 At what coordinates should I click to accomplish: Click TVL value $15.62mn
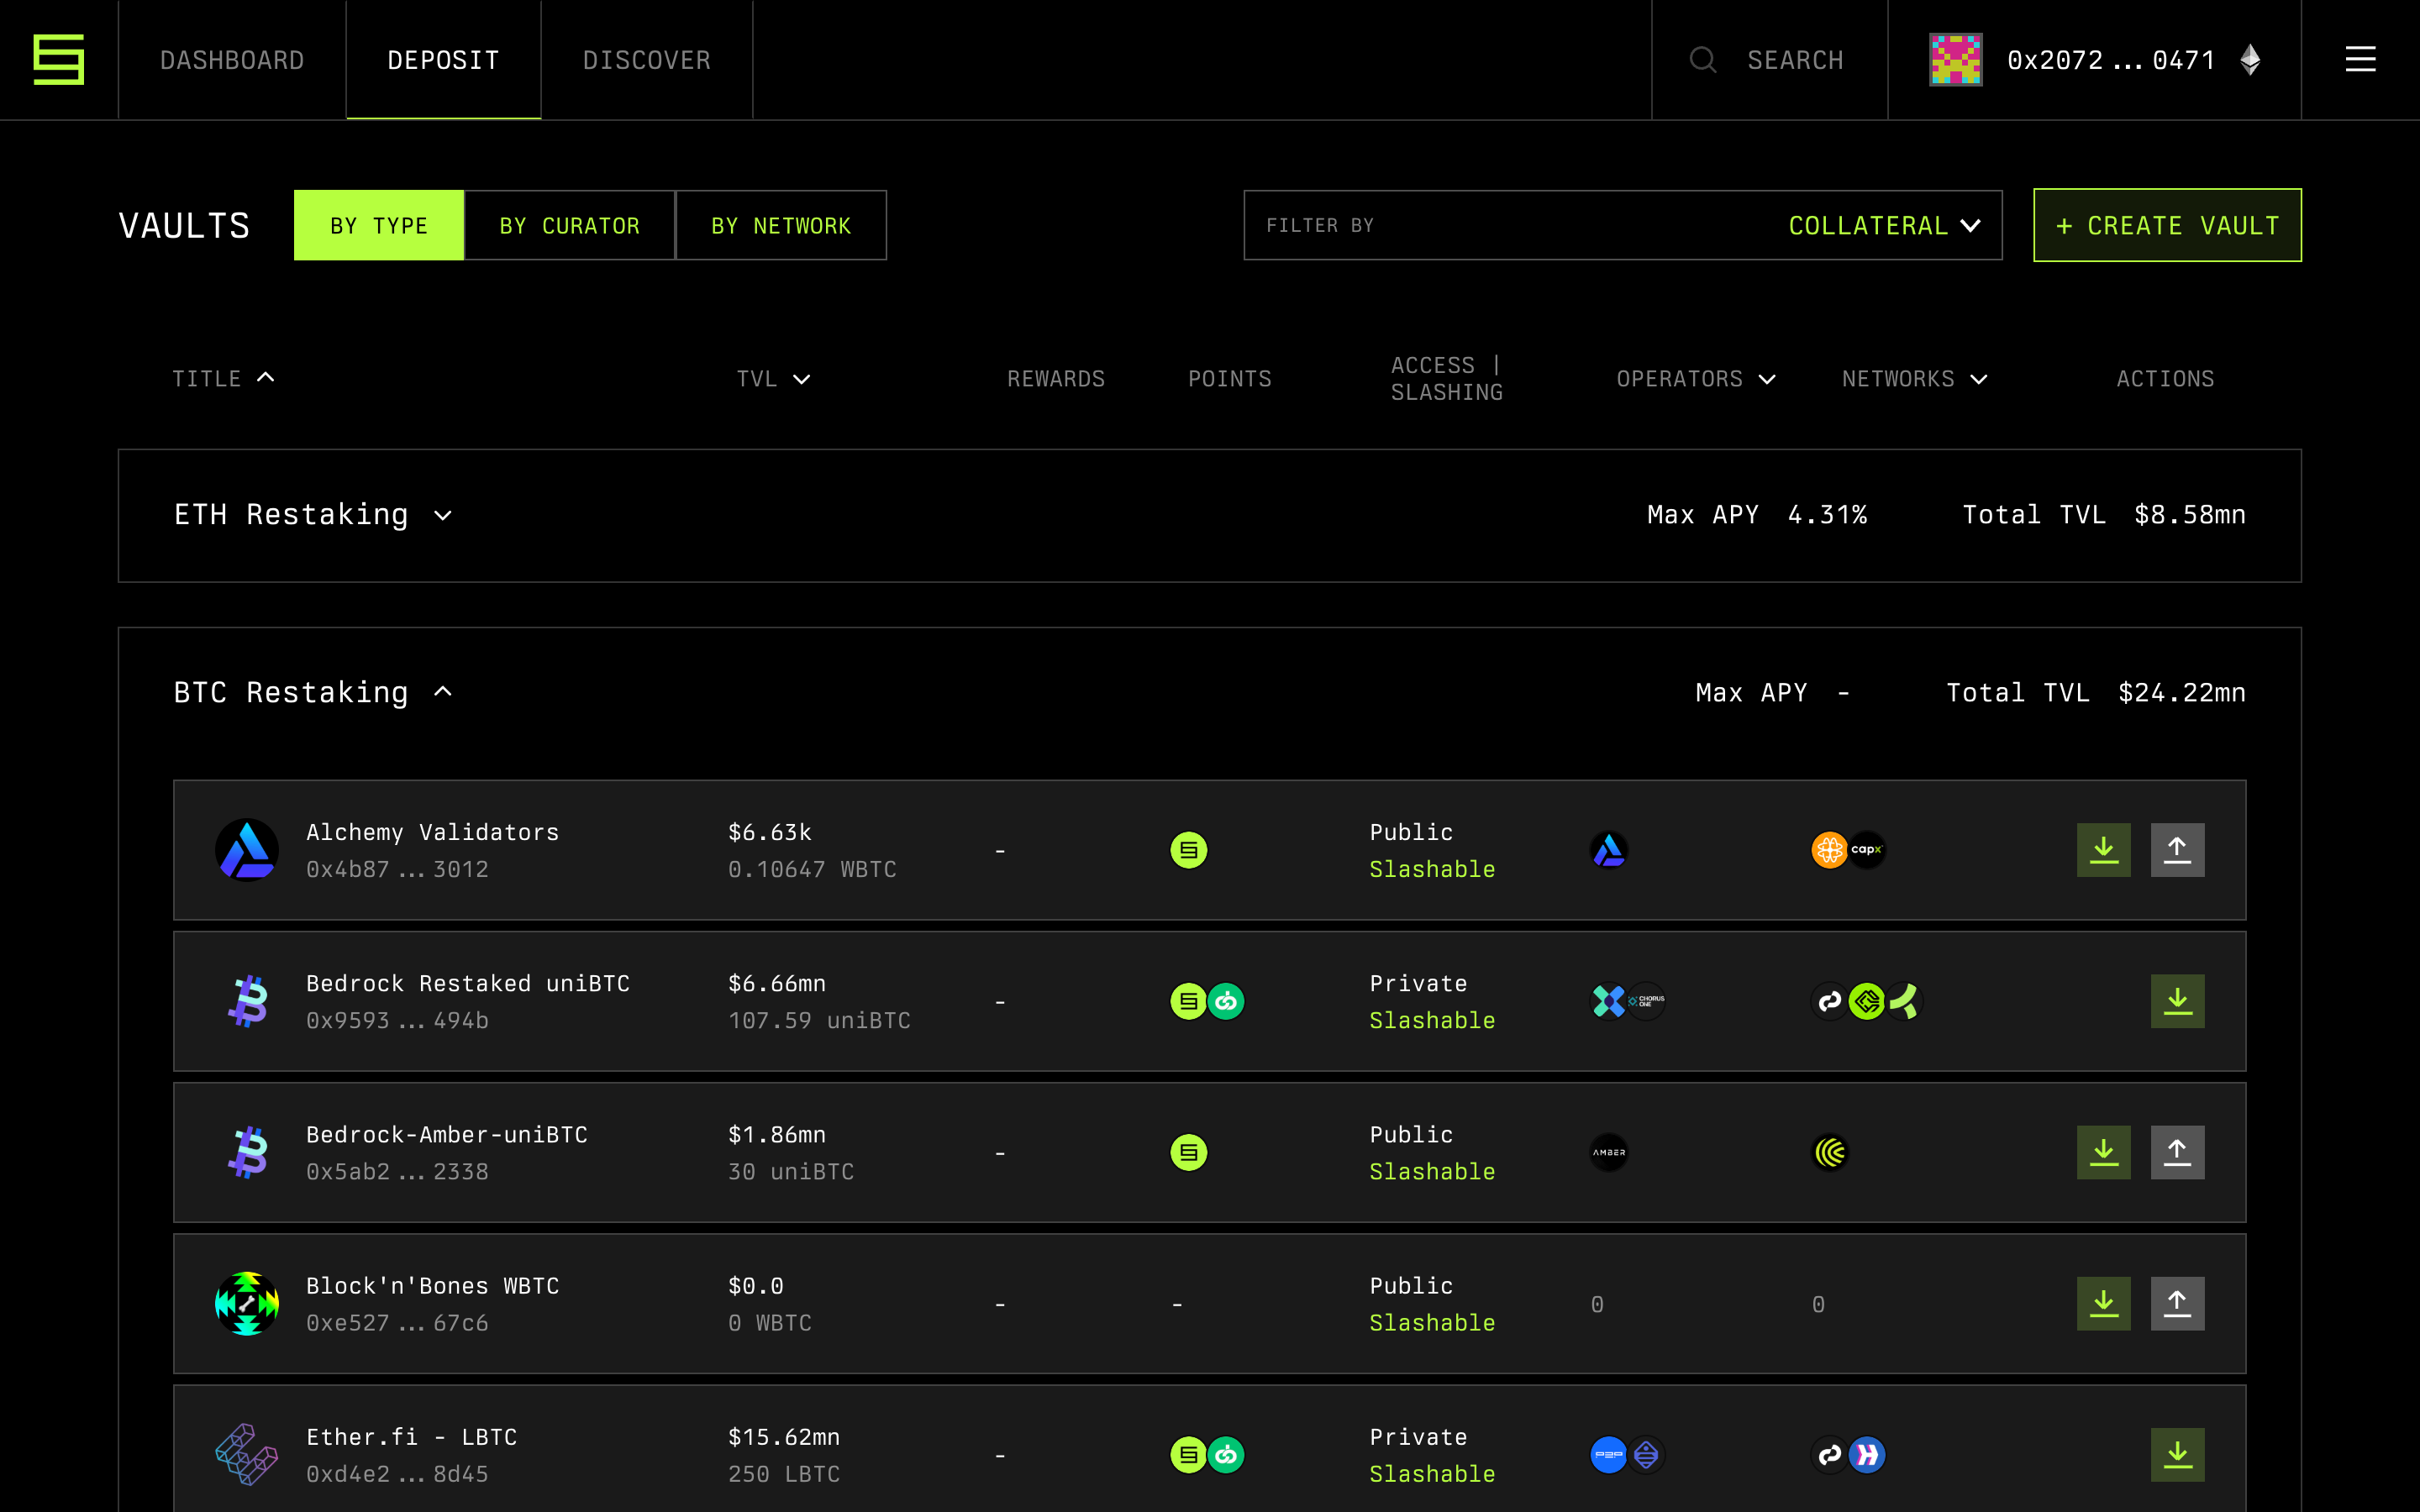pyautogui.click(x=784, y=1436)
